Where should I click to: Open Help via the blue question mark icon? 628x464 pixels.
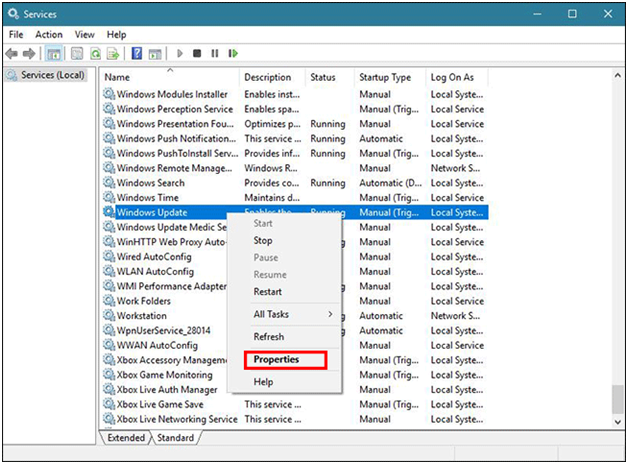tap(137, 53)
